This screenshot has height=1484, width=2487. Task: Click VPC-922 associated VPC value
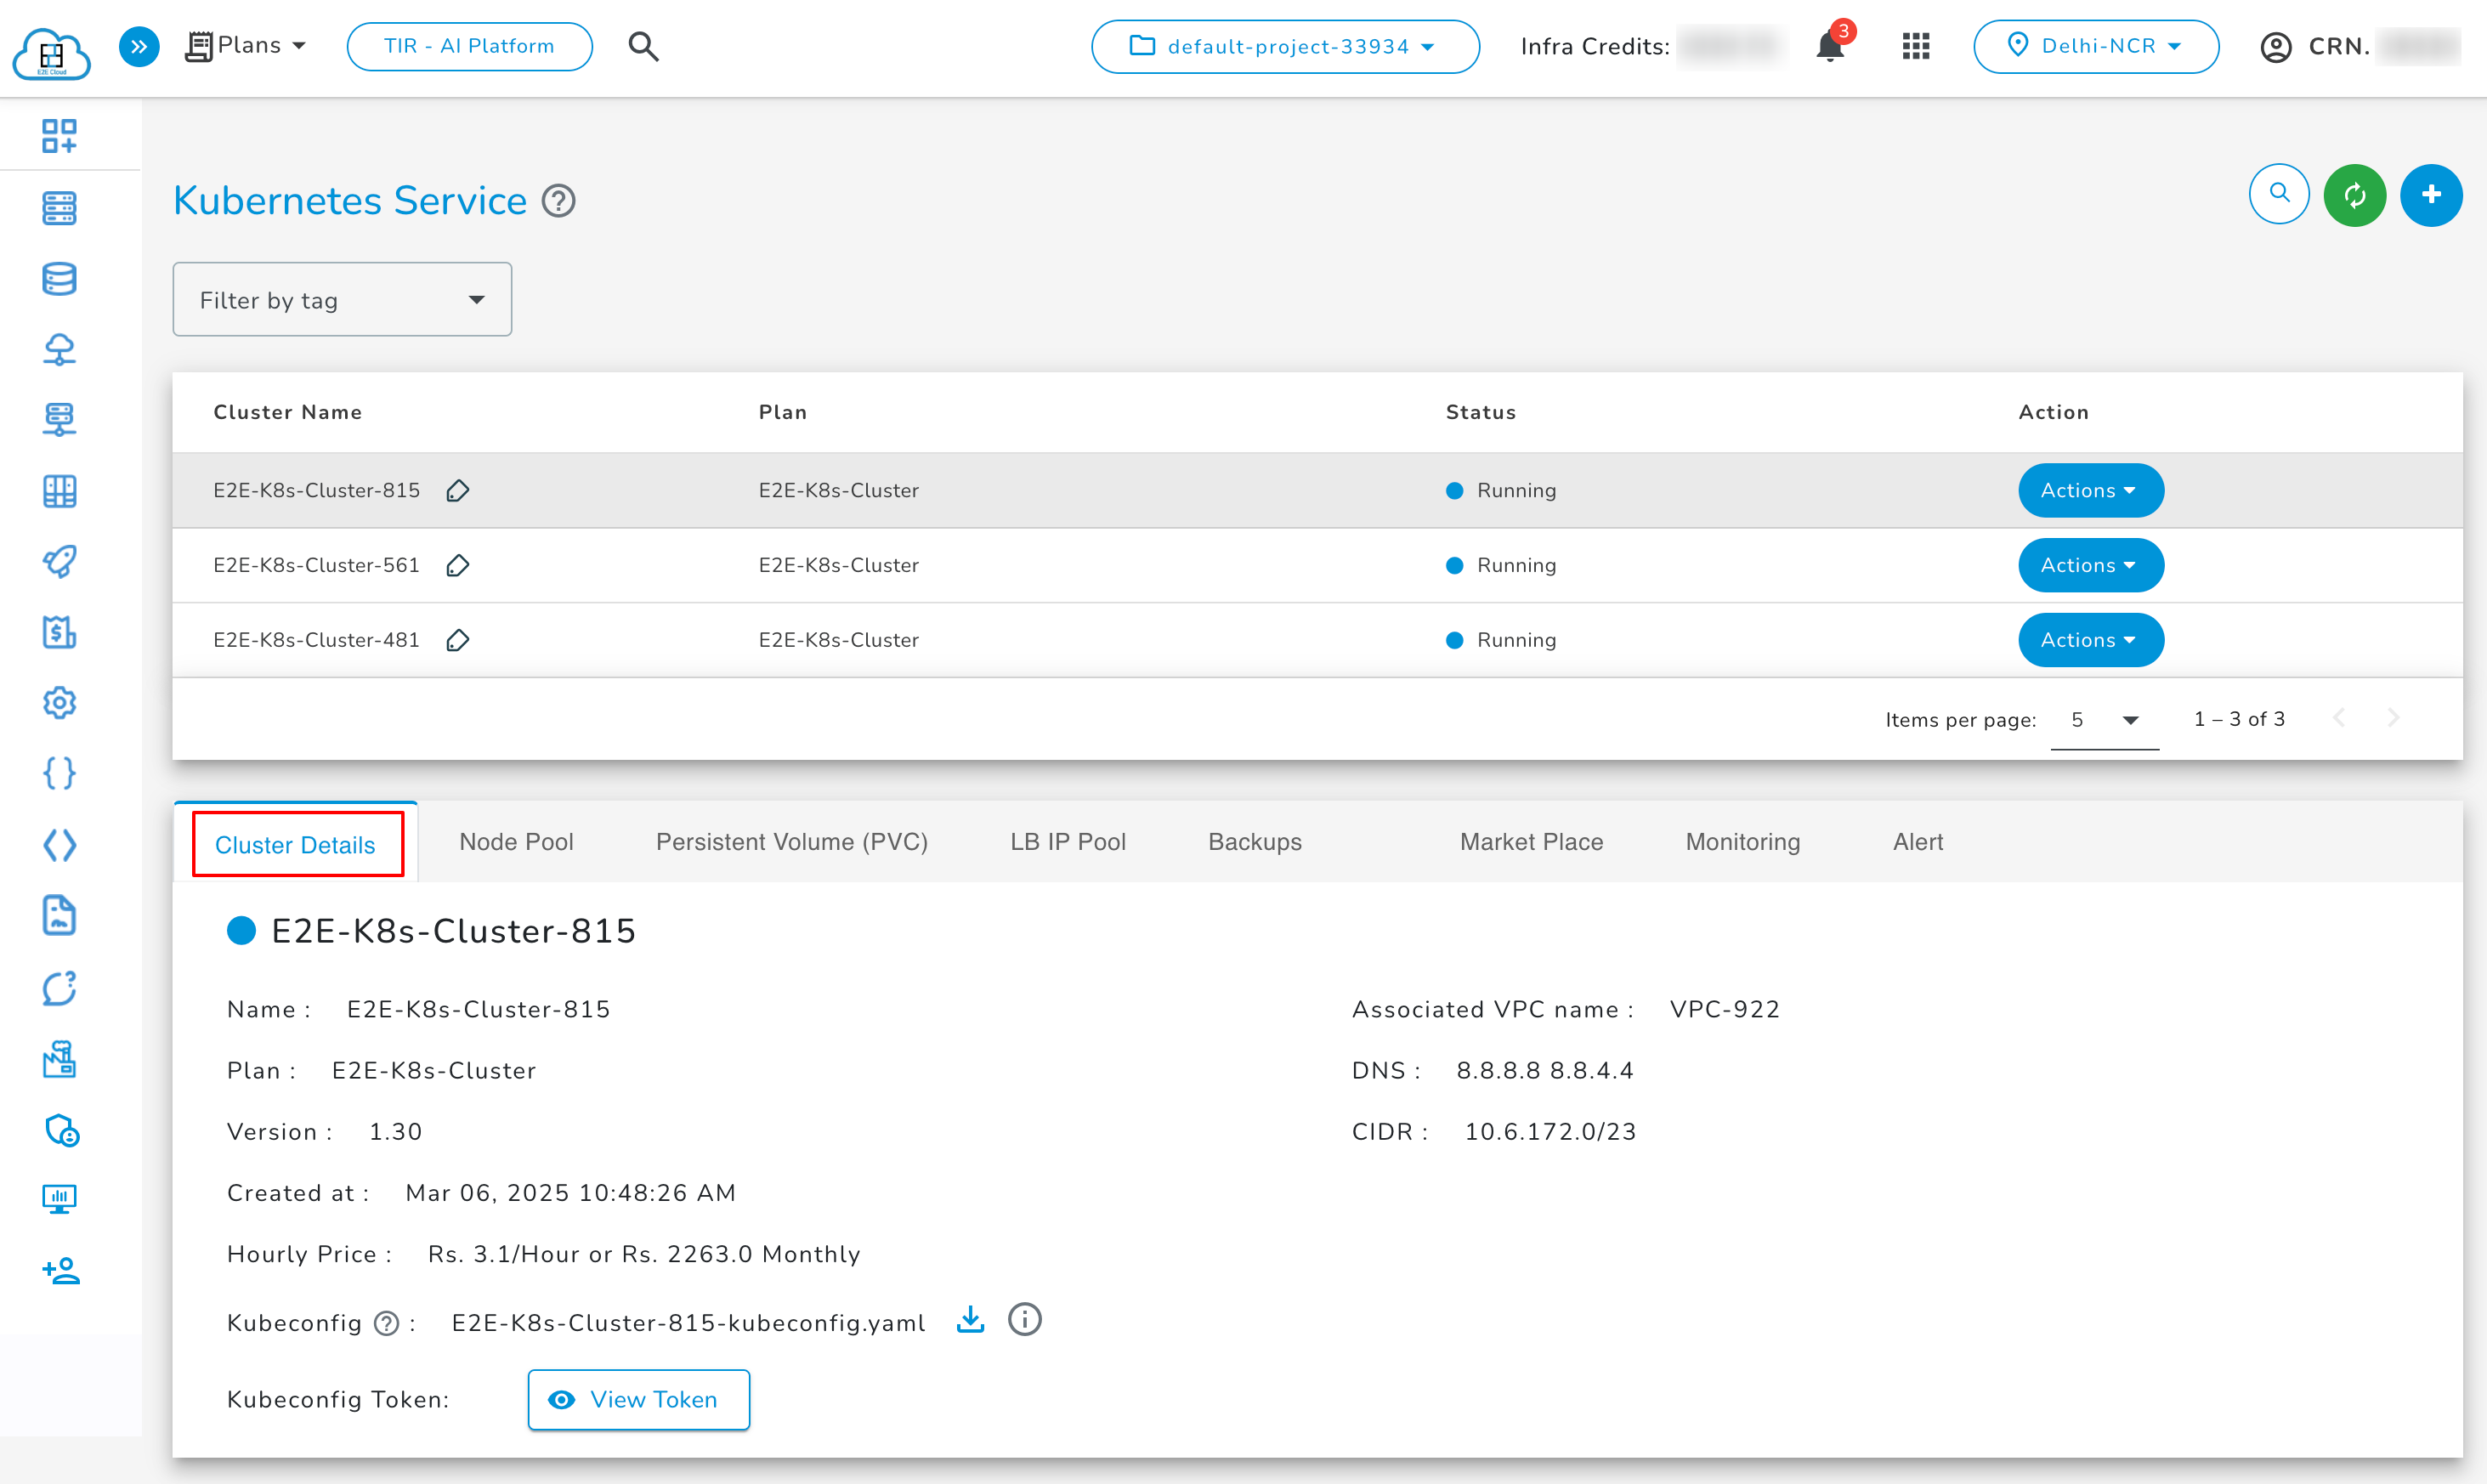pyautogui.click(x=1725, y=1009)
